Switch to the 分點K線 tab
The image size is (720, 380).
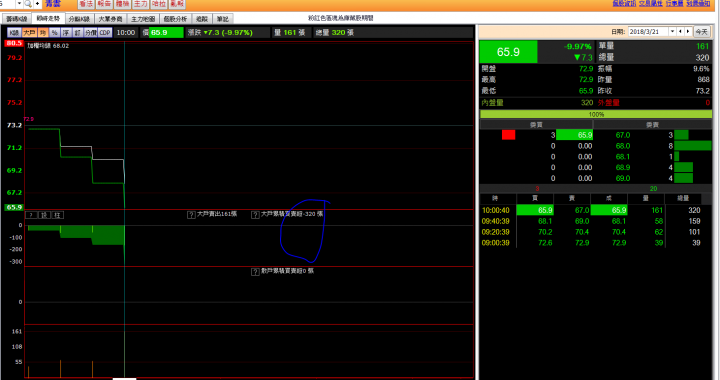pos(79,19)
